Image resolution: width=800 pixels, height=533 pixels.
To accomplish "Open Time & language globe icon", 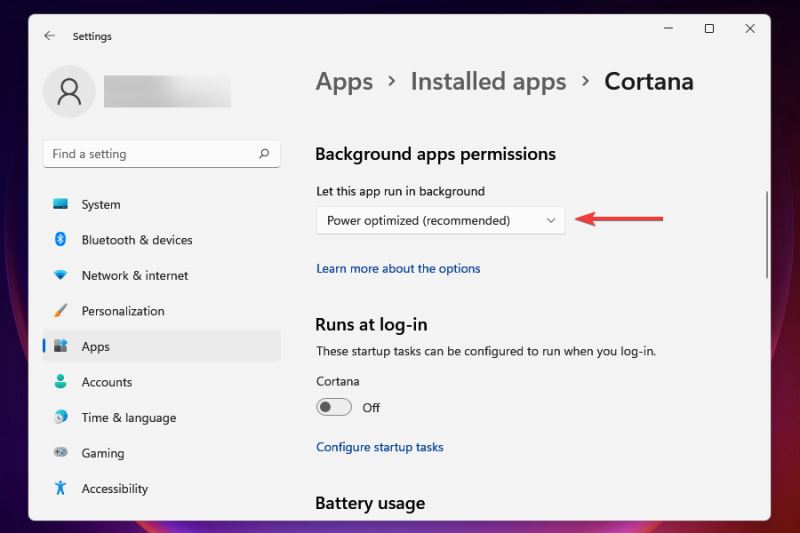I will coord(61,417).
